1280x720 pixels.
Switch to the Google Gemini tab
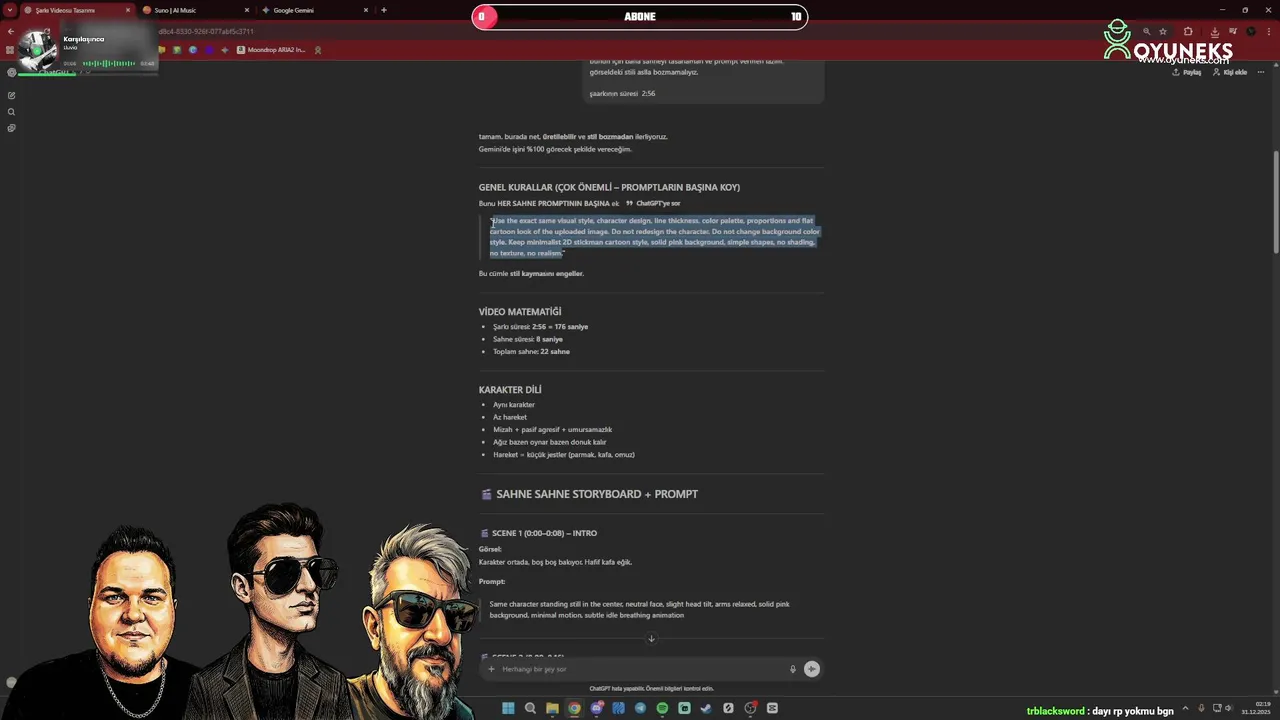[314, 10]
